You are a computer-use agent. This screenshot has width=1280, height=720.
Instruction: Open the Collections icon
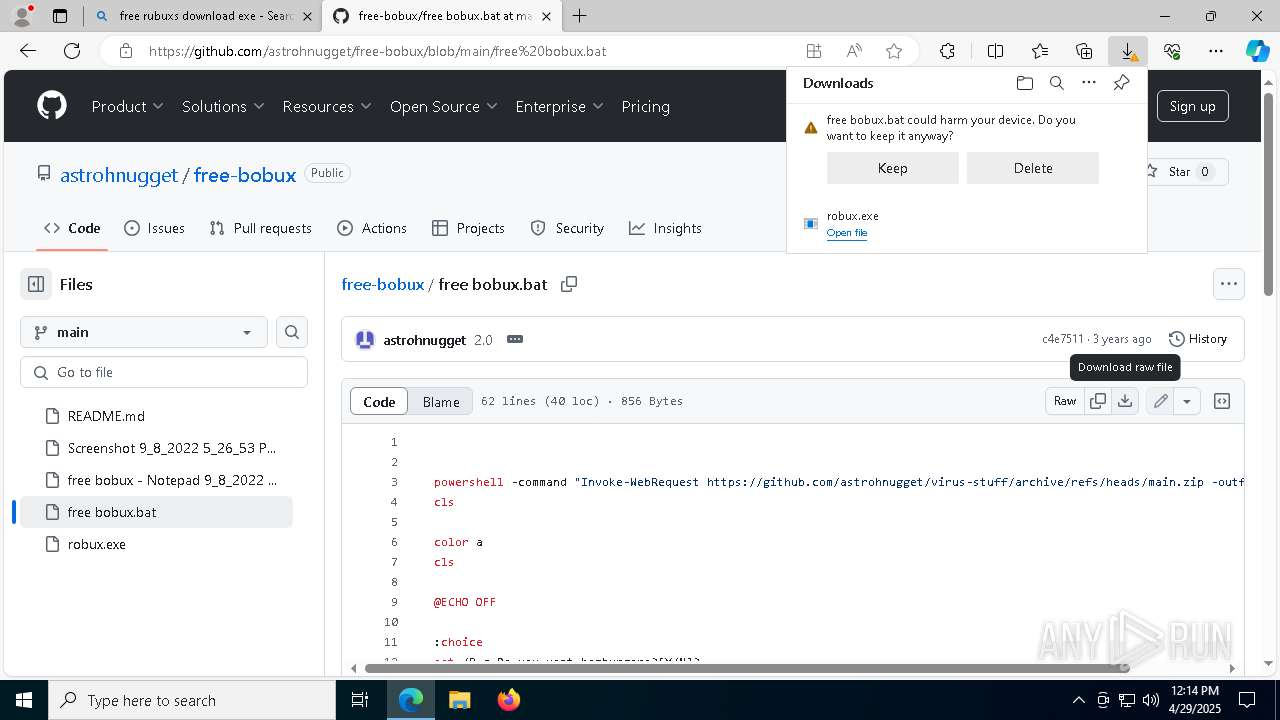[1084, 51]
